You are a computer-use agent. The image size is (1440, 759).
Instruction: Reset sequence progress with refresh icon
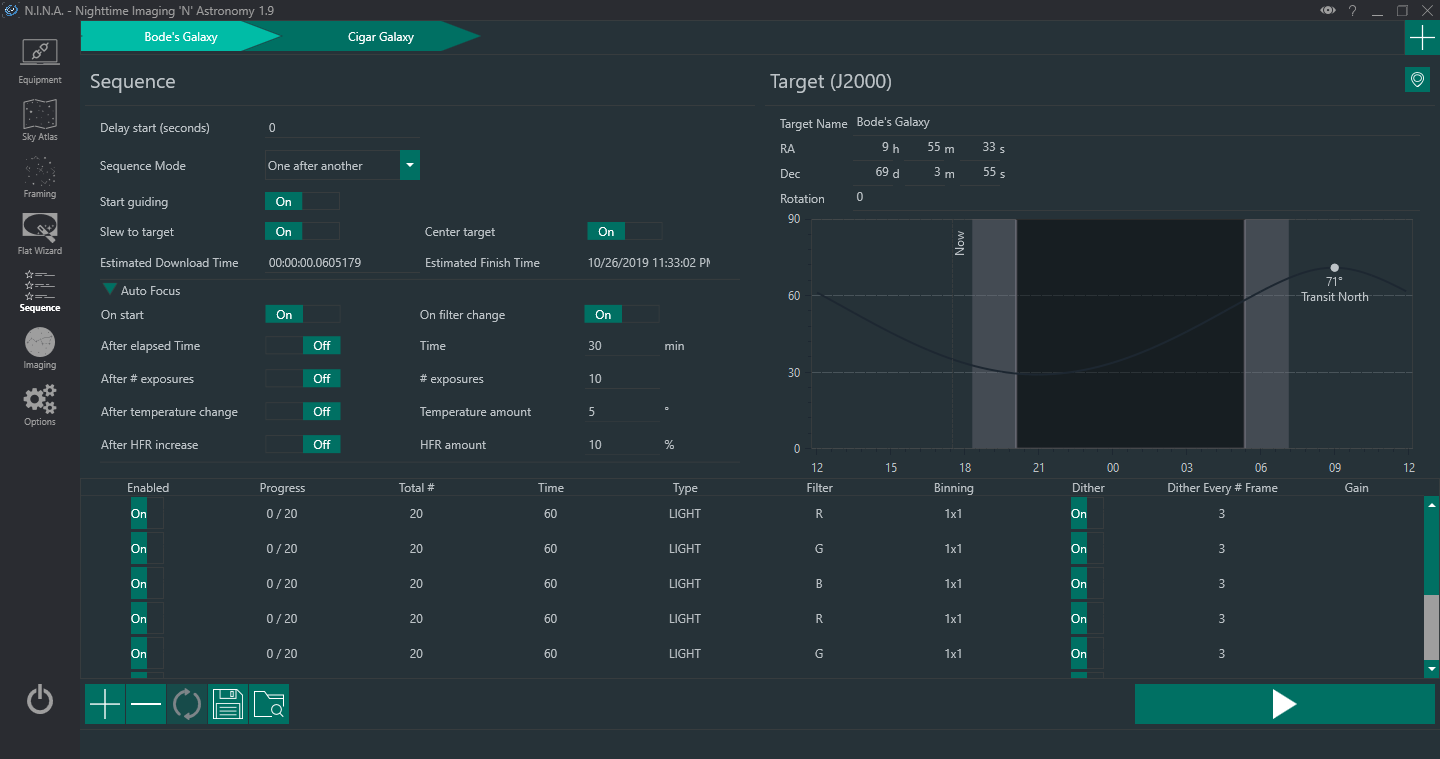187,704
